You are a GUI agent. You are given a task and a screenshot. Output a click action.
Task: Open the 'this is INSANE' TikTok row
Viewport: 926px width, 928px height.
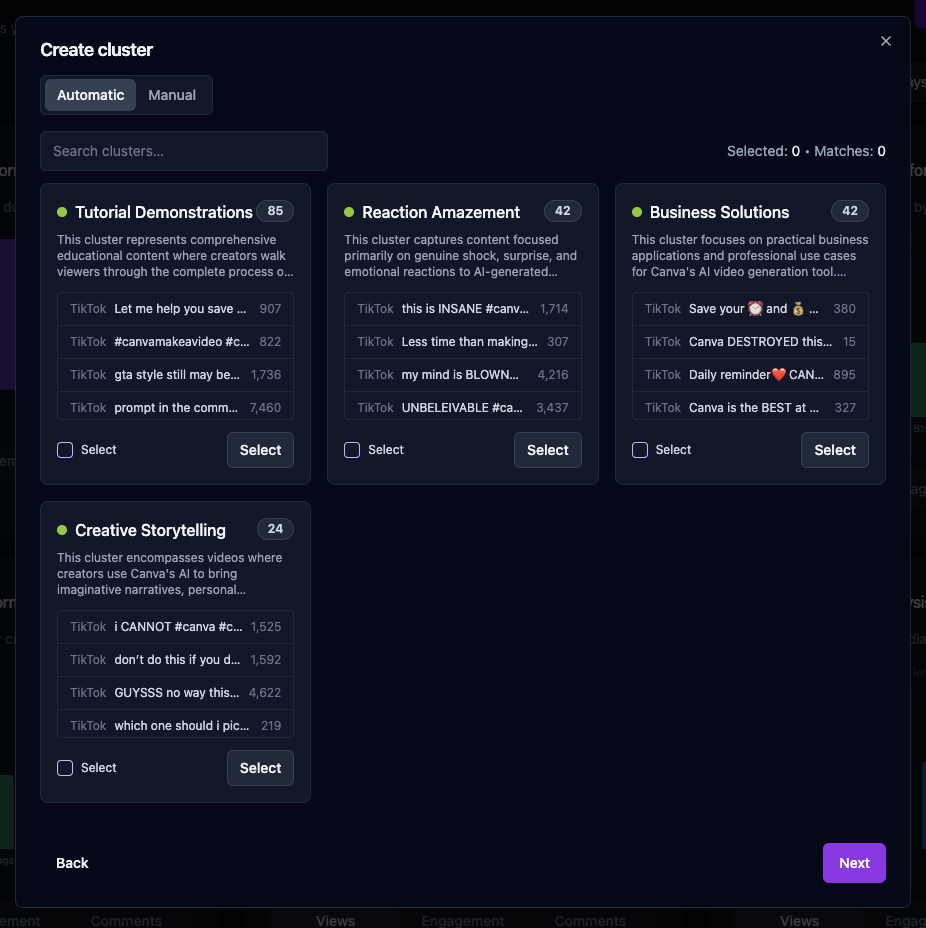click(x=462, y=309)
